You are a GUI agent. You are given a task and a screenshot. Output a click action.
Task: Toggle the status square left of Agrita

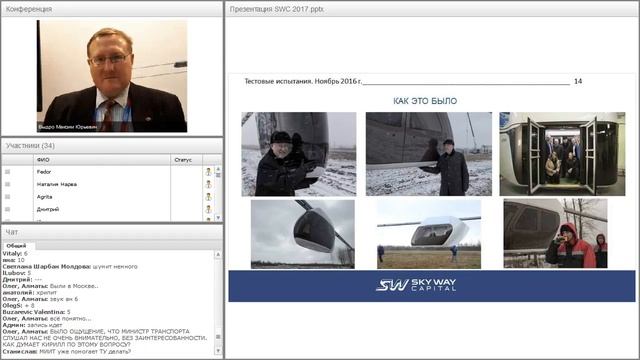7,197
